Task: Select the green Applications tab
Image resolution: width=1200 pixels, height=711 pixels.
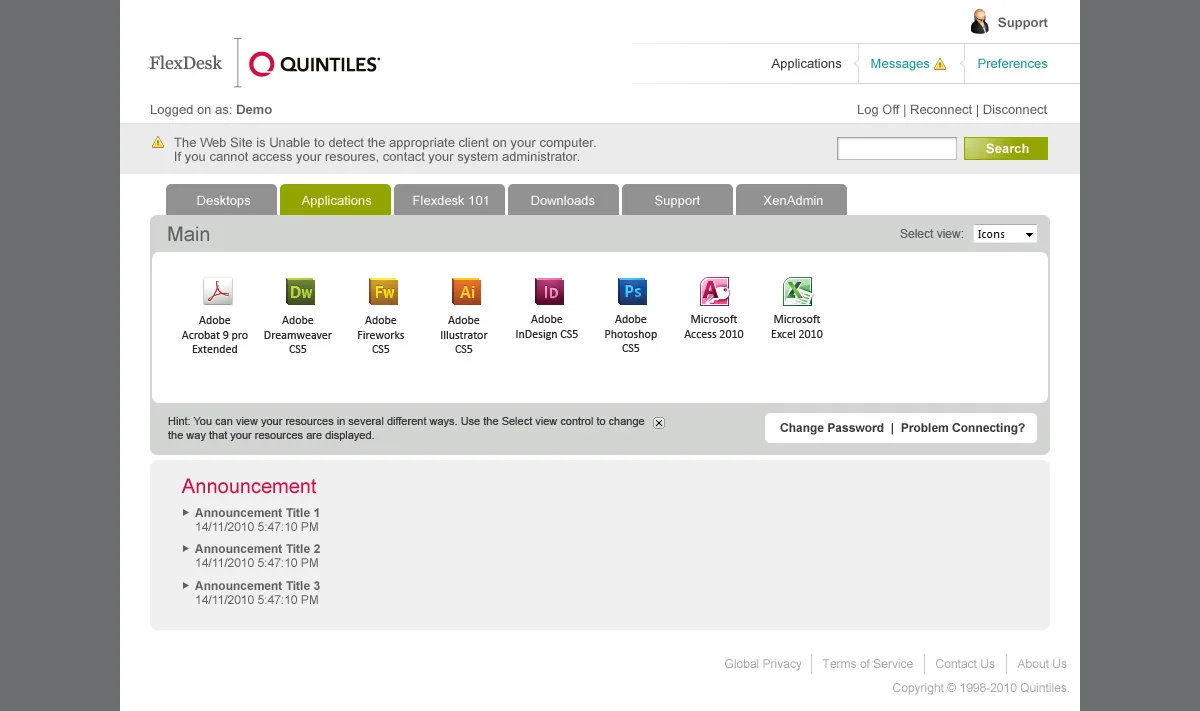Action: pyautogui.click(x=336, y=200)
